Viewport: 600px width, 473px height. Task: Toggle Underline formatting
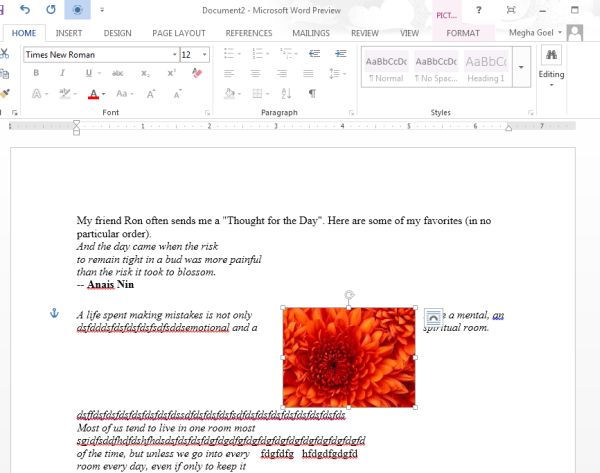pyautogui.click(x=88, y=73)
